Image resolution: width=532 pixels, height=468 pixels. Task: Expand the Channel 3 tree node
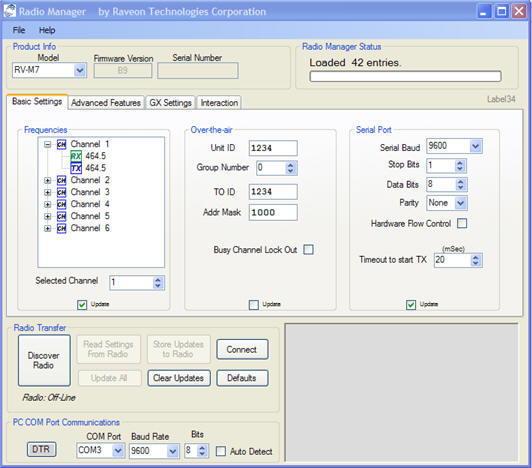[48, 192]
